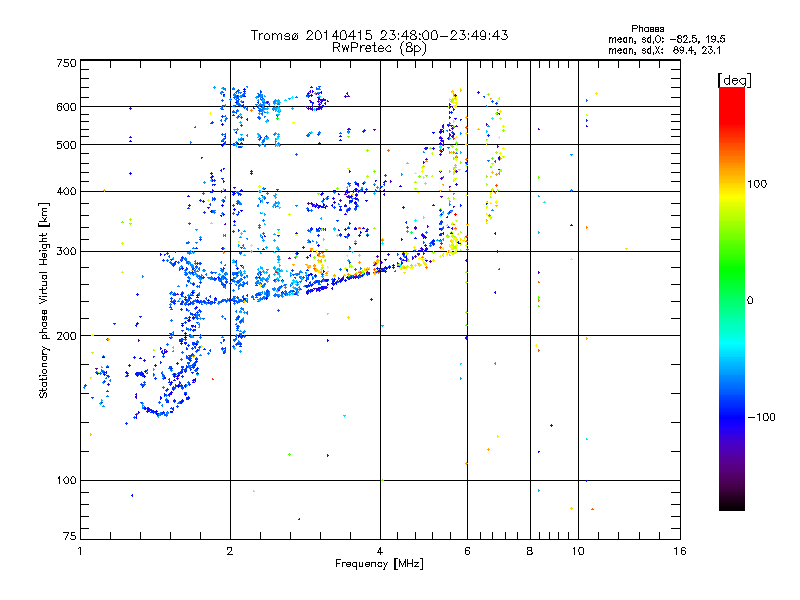Click the colorbar tick label "-100"
The image size is (800, 600).
click(x=761, y=417)
